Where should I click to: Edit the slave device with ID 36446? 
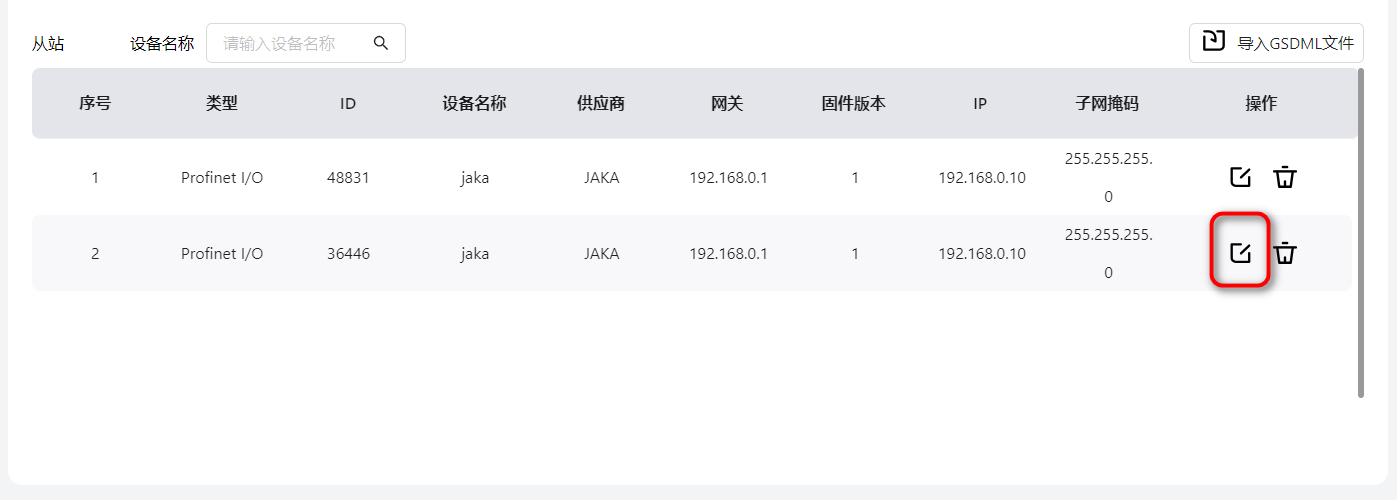(1240, 253)
